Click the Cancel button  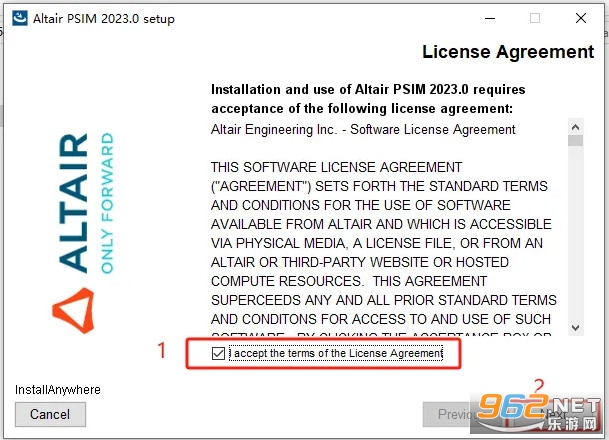50,414
